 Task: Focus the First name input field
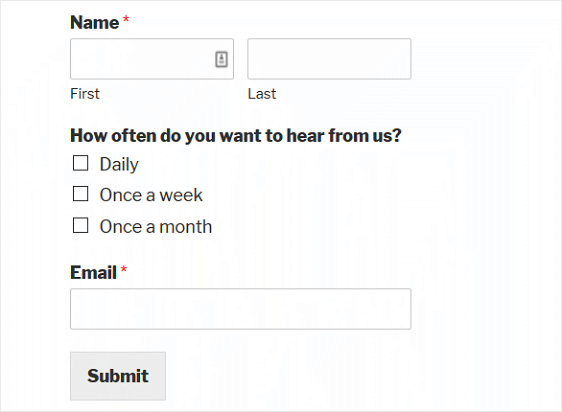click(152, 59)
